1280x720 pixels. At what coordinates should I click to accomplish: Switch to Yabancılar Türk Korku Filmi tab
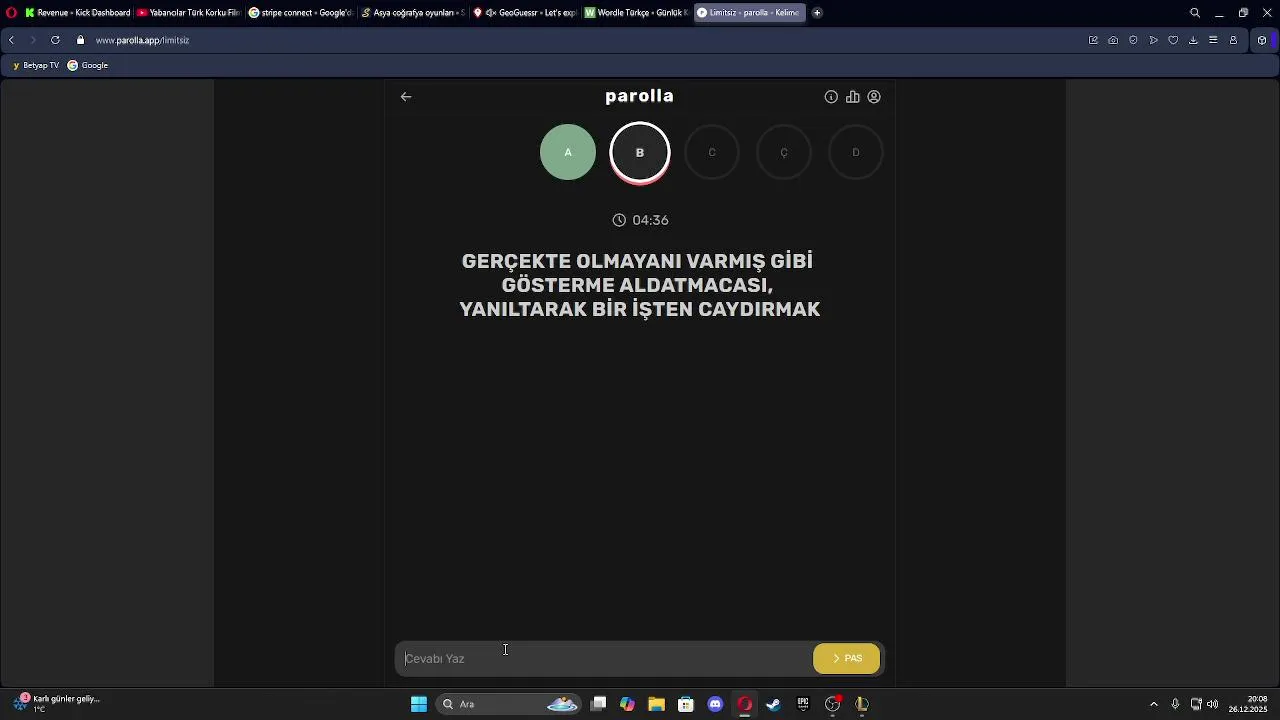click(188, 13)
